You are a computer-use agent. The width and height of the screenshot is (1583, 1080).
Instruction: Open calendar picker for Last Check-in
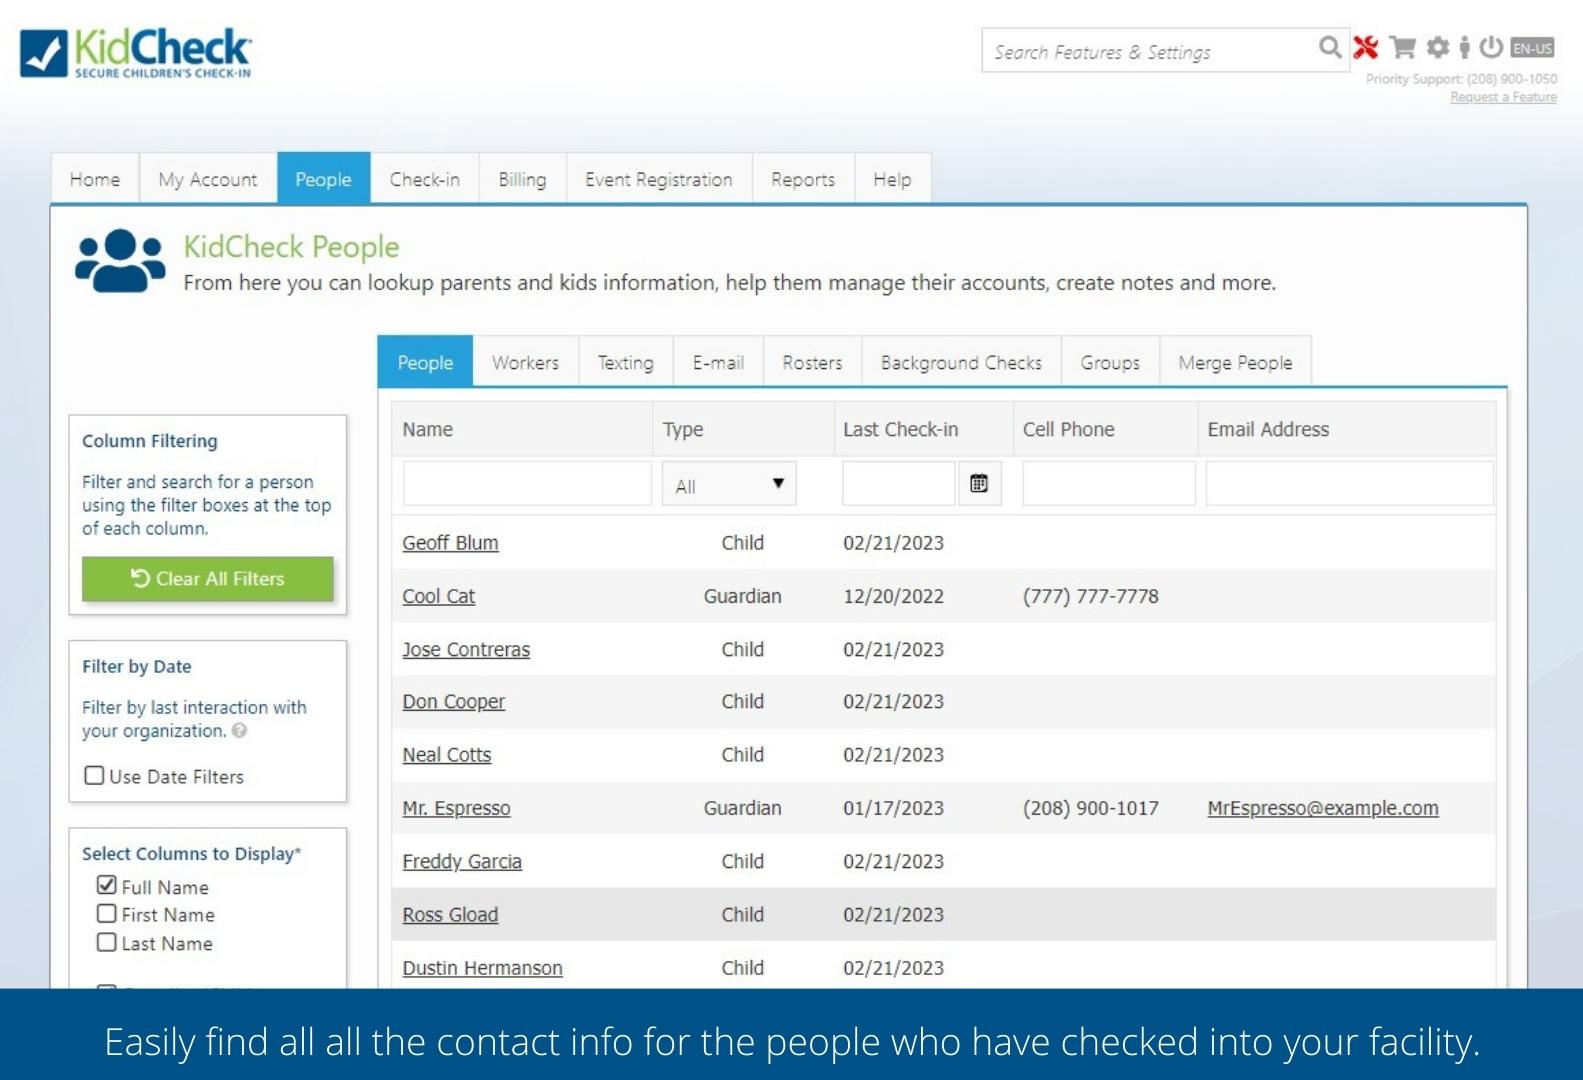point(979,484)
